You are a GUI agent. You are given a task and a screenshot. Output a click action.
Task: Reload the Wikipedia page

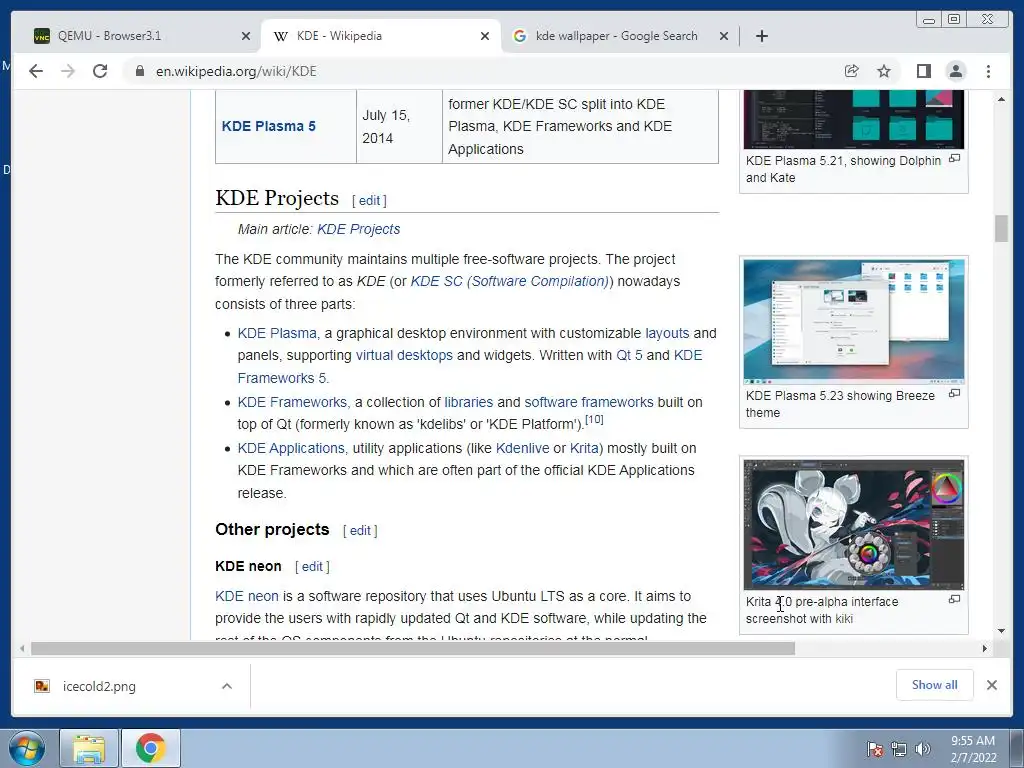[100, 71]
